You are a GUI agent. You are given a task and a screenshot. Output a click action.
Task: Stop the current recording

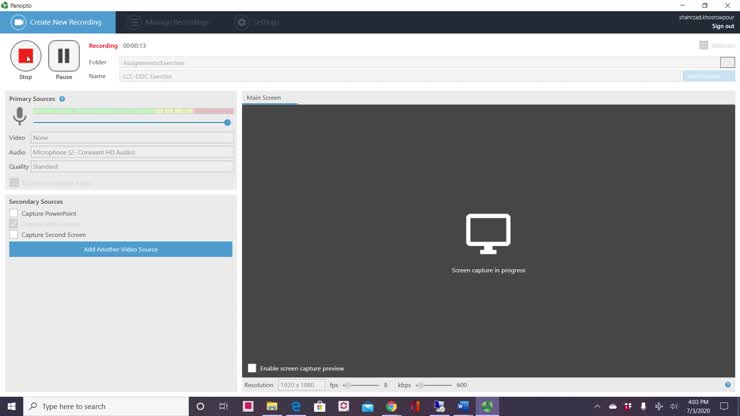pos(26,56)
